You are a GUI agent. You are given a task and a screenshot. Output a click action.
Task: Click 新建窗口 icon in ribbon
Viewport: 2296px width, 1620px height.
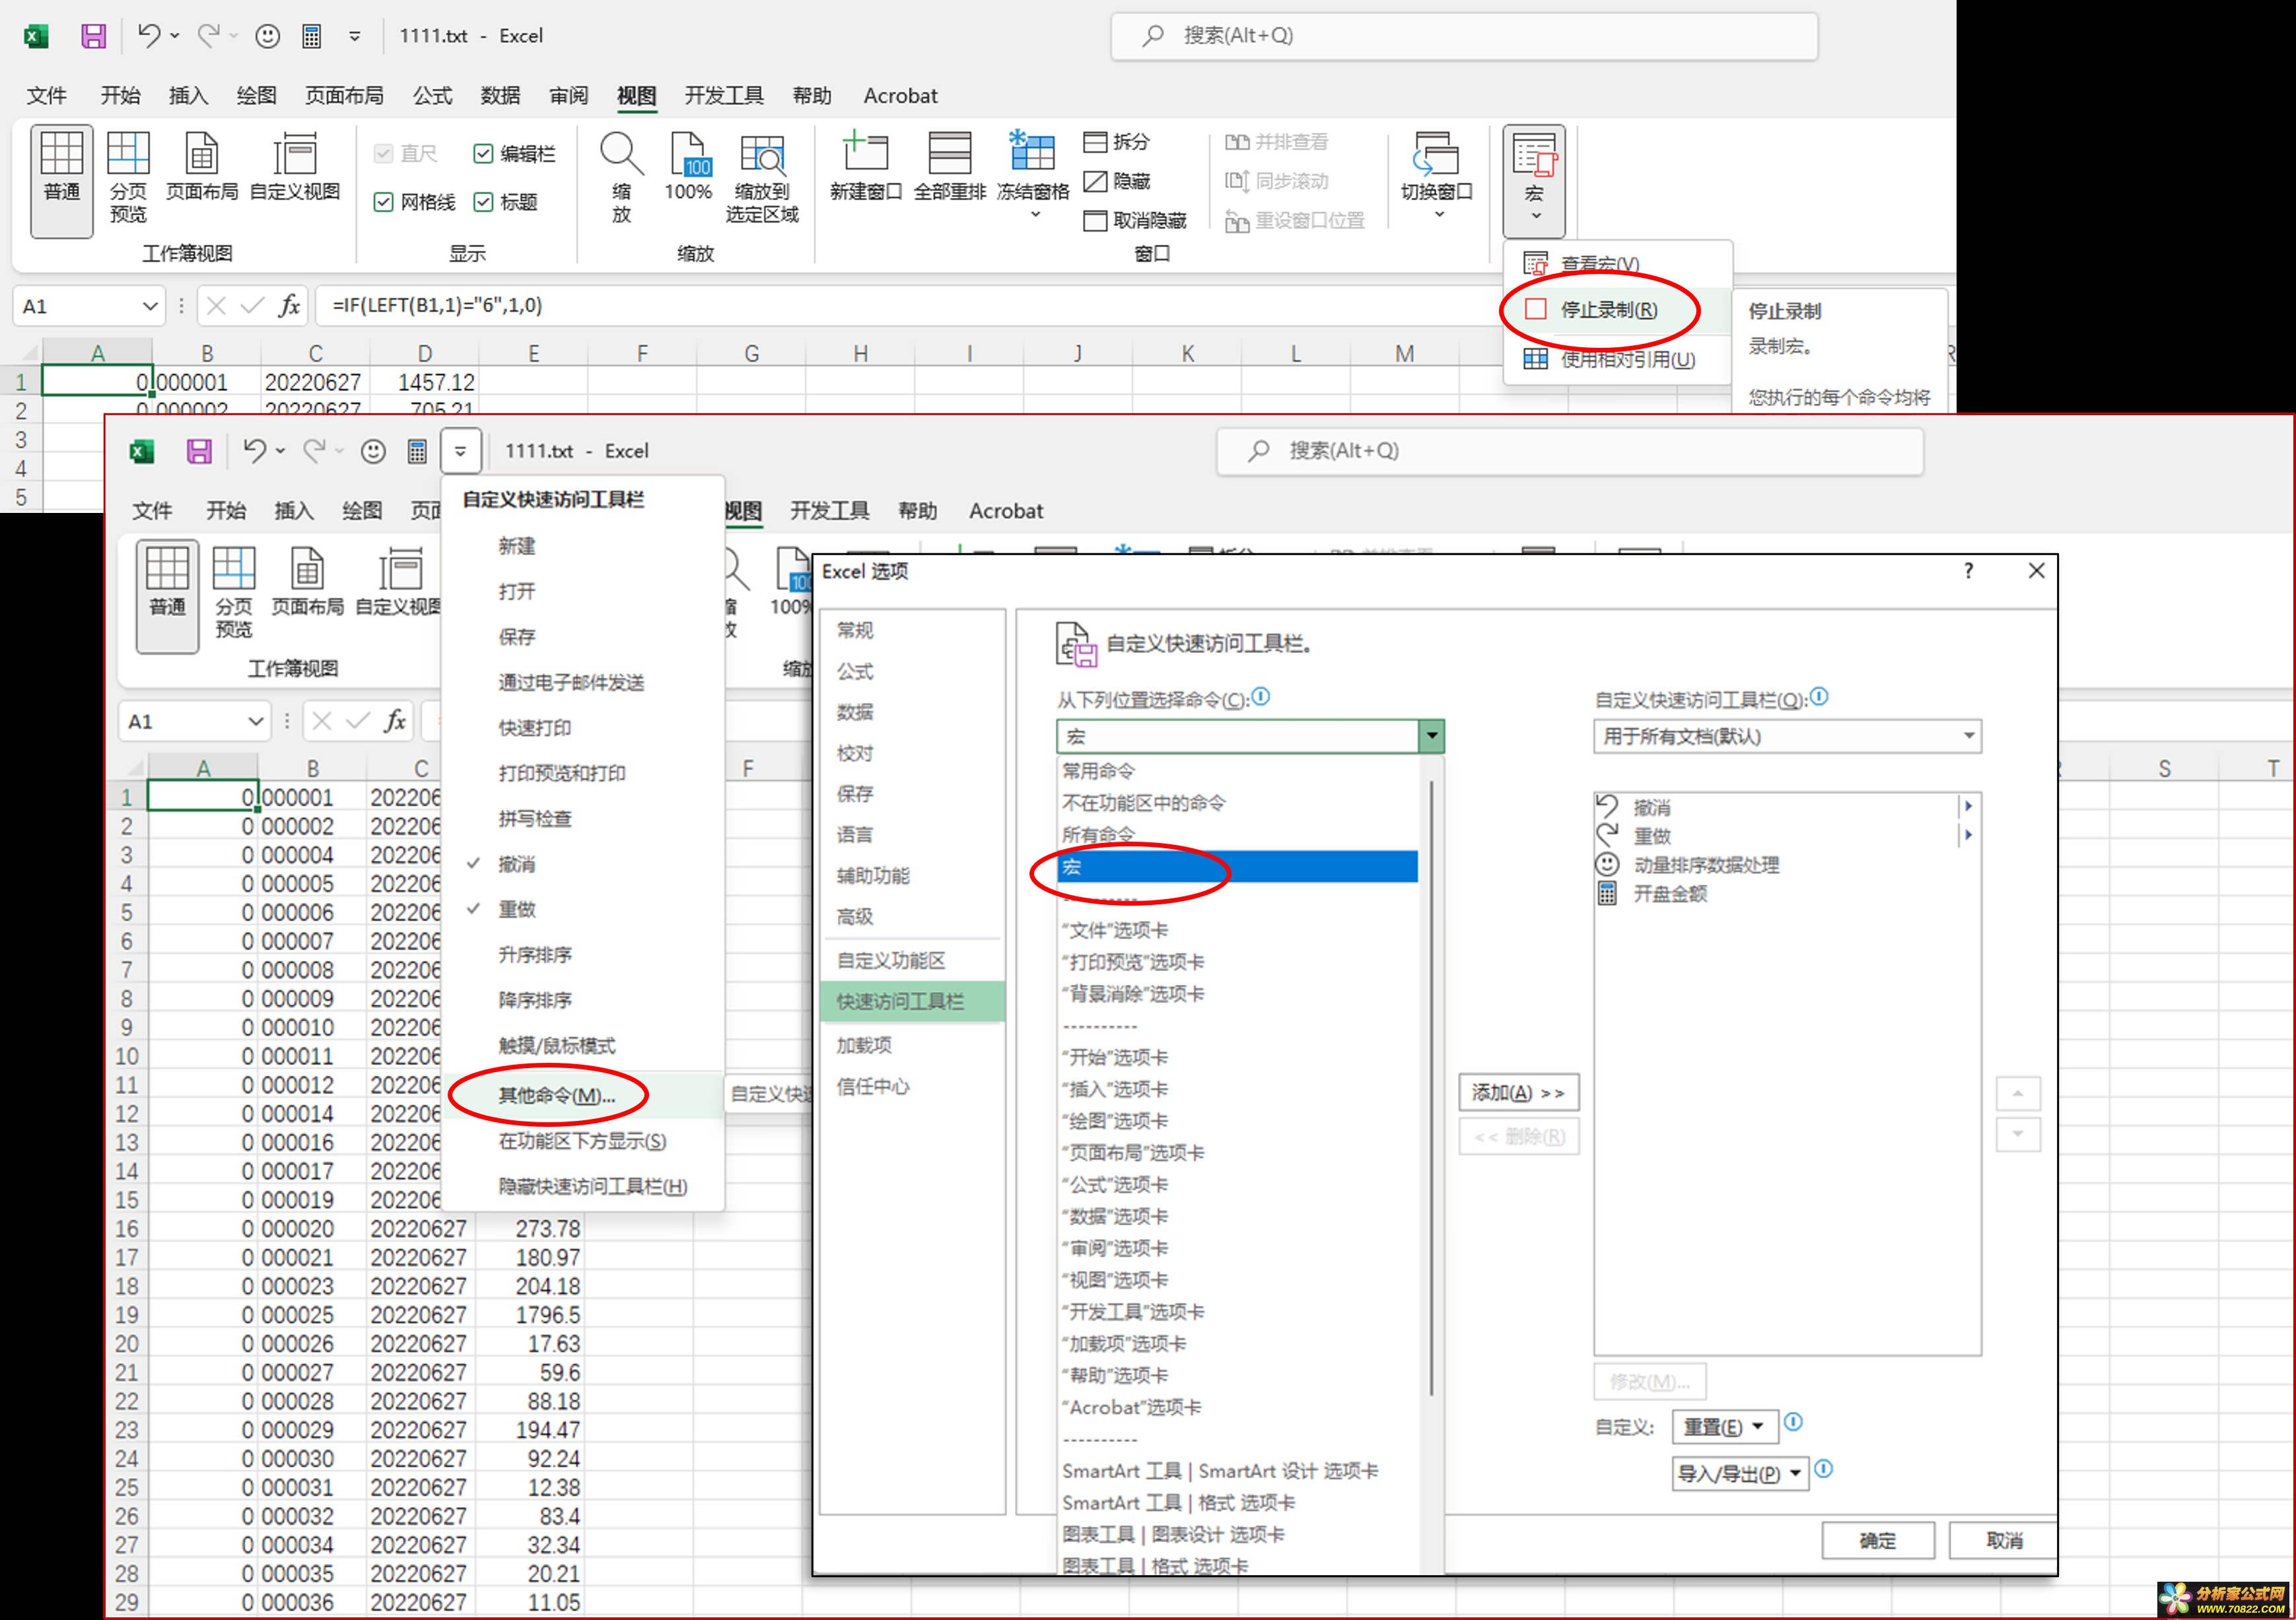(866, 152)
